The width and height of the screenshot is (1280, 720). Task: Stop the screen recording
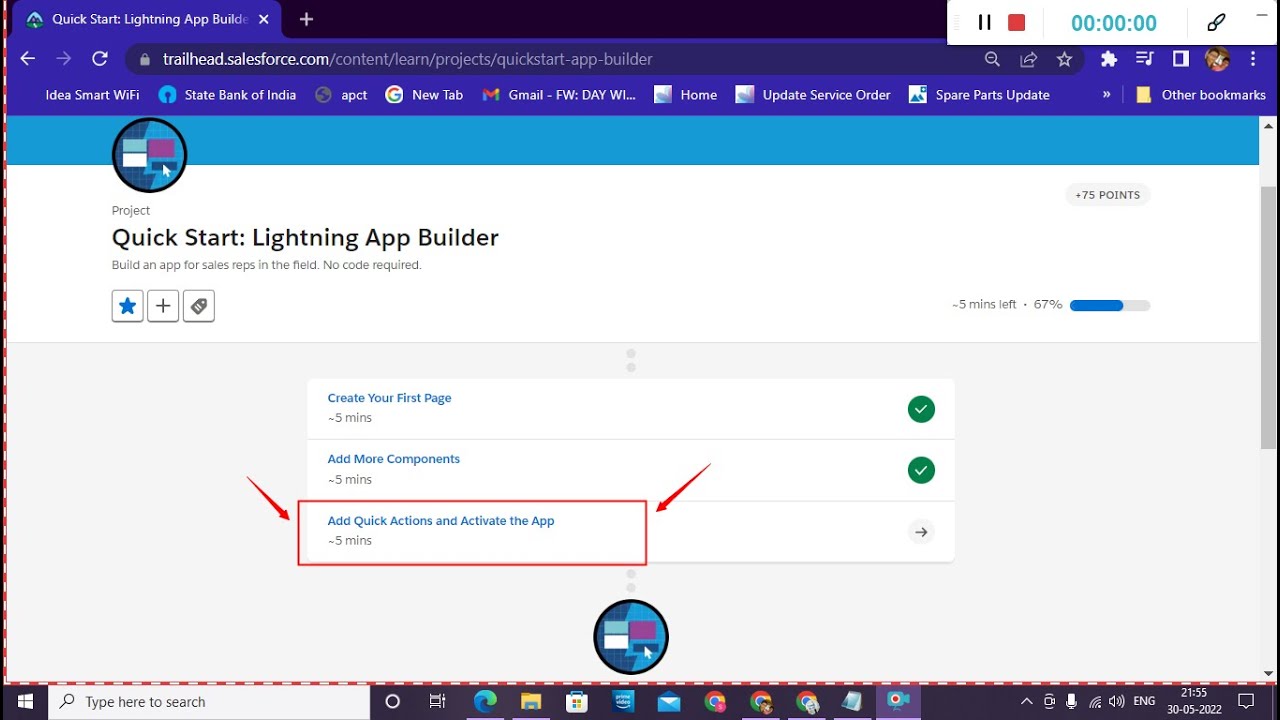[1017, 23]
